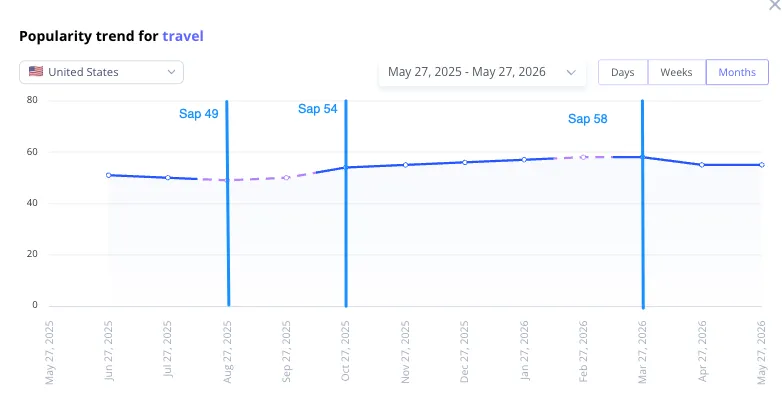Select the Dec 27, 2025 data point
The height and width of the screenshot is (394, 782).
pos(465,162)
